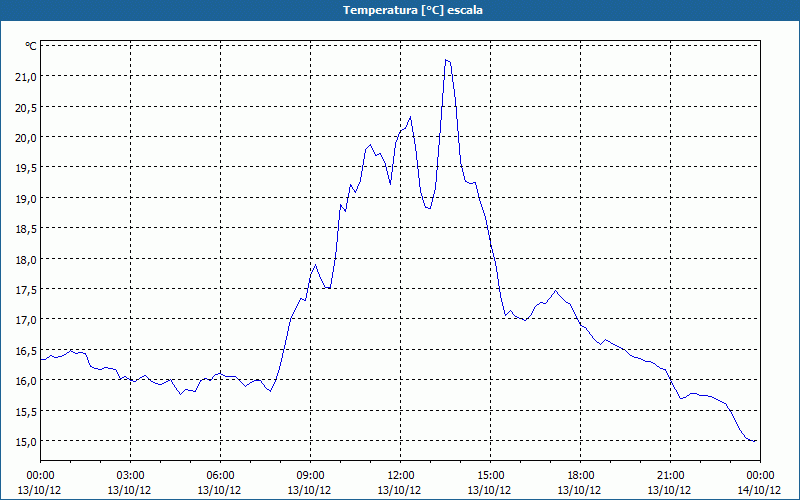Click the highest temperature peak of the curve
The image size is (800, 500).
pyautogui.click(x=446, y=60)
